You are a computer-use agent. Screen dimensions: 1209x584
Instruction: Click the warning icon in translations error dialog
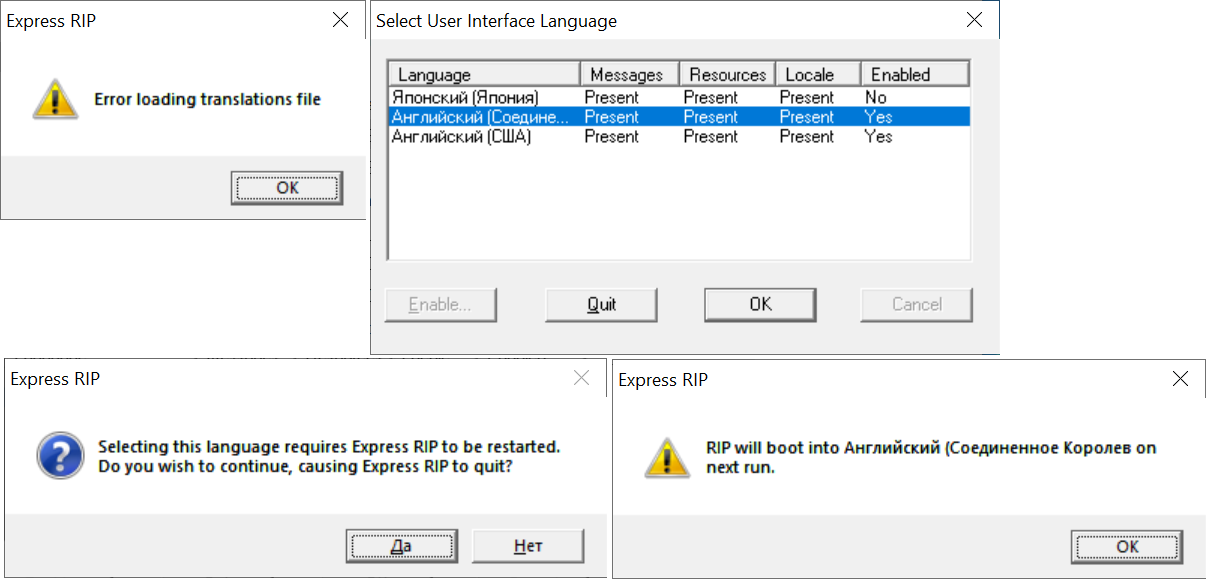[54, 99]
